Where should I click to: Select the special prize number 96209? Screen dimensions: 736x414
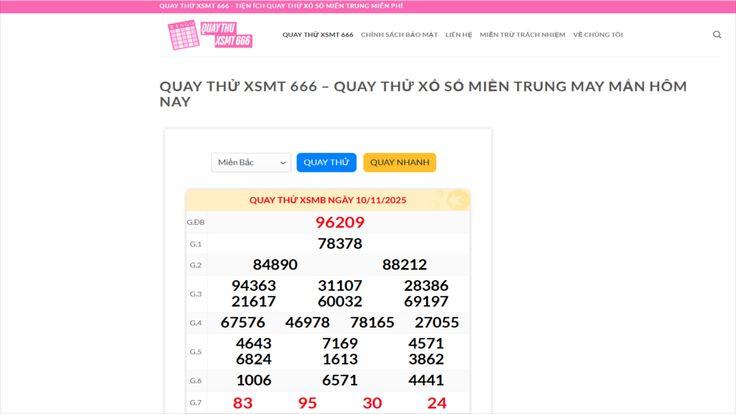(339, 222)
